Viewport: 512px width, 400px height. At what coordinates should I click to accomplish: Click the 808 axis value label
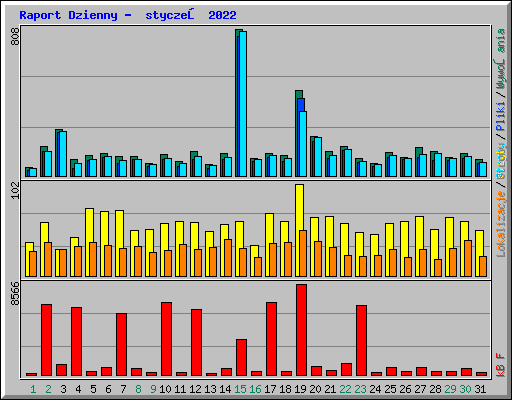click(15, 37)
